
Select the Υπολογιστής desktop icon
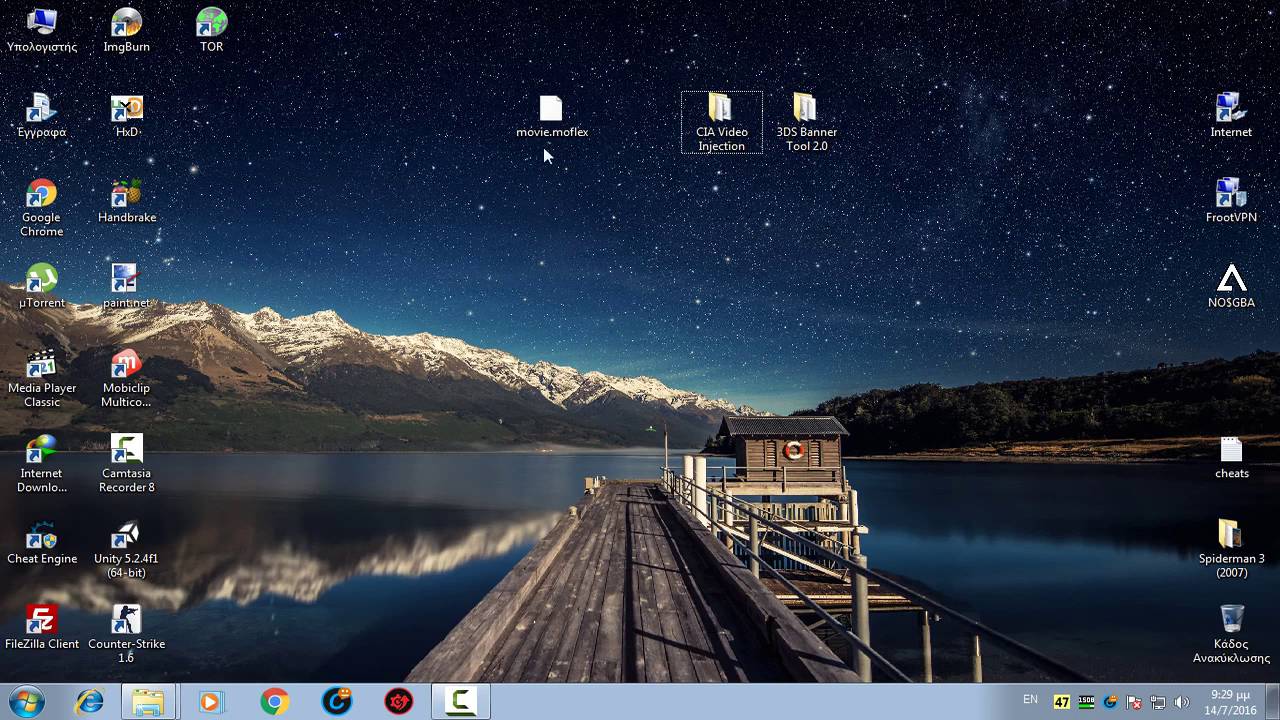click(42, 30)
